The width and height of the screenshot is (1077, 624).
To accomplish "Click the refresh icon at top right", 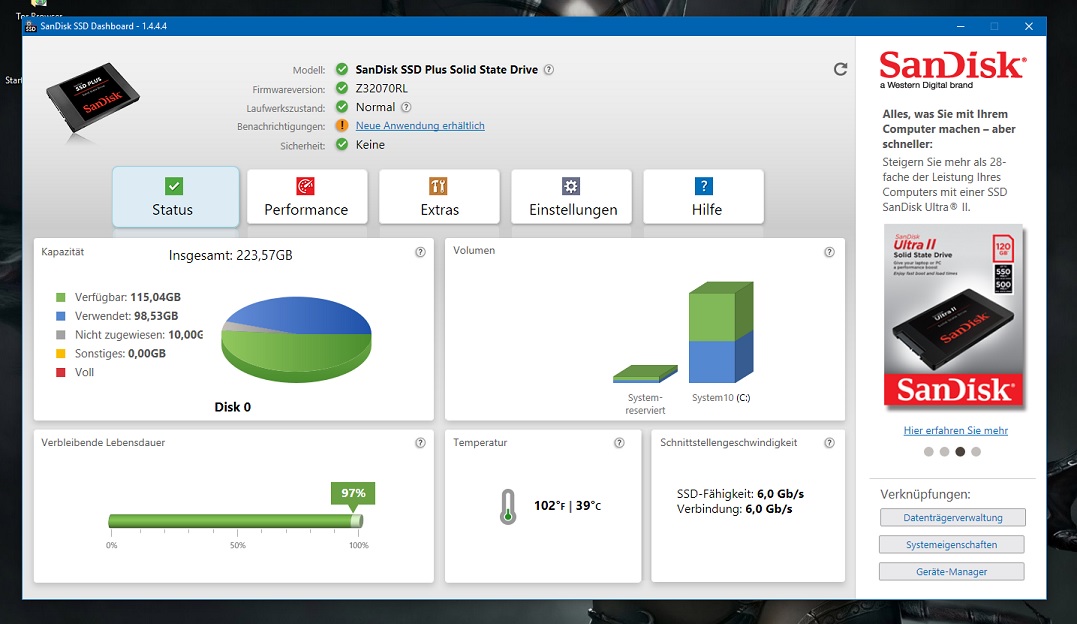I will coord(840,69).
